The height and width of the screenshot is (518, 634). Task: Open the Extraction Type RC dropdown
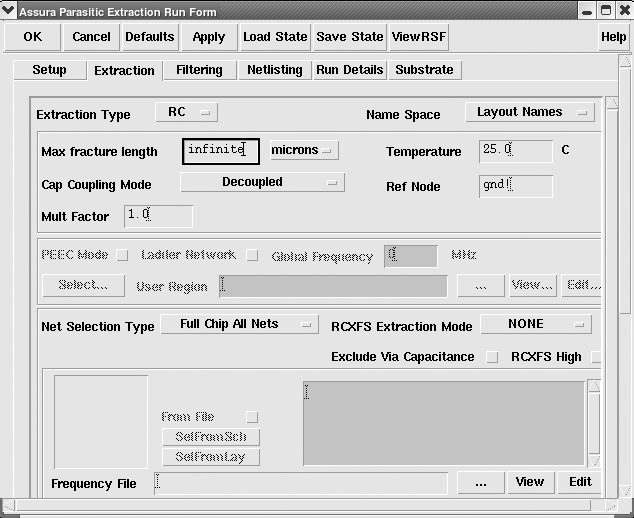coord(186,112)
